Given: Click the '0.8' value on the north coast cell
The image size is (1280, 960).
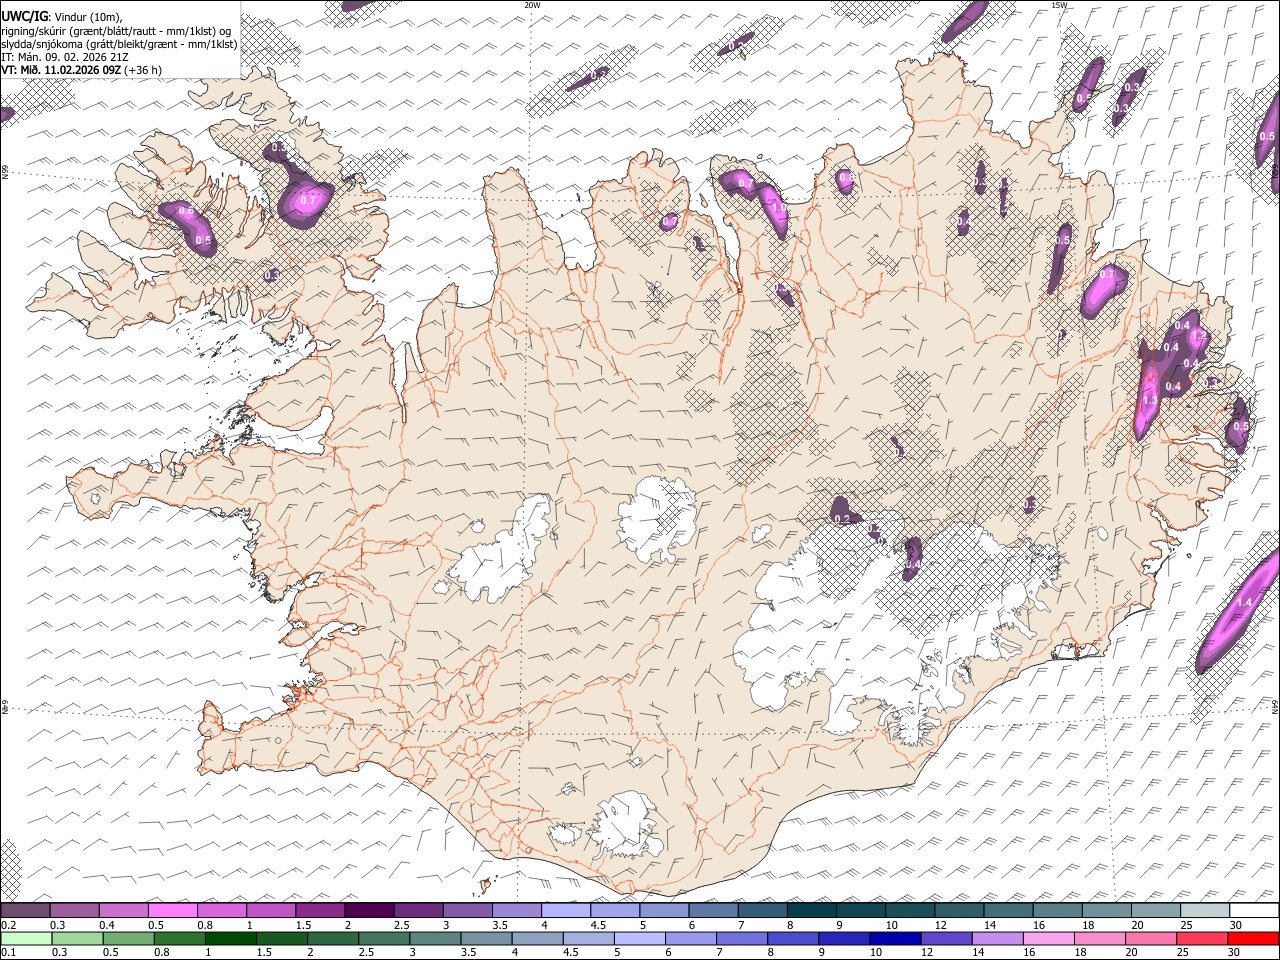Looking at the screenshot, I should point(846,177).
